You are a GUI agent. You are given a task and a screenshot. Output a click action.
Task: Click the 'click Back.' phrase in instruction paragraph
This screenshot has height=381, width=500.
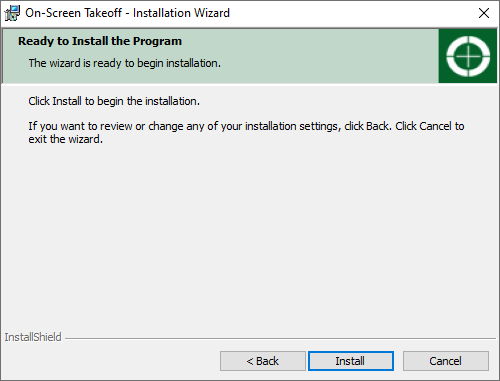coord(368,126)
